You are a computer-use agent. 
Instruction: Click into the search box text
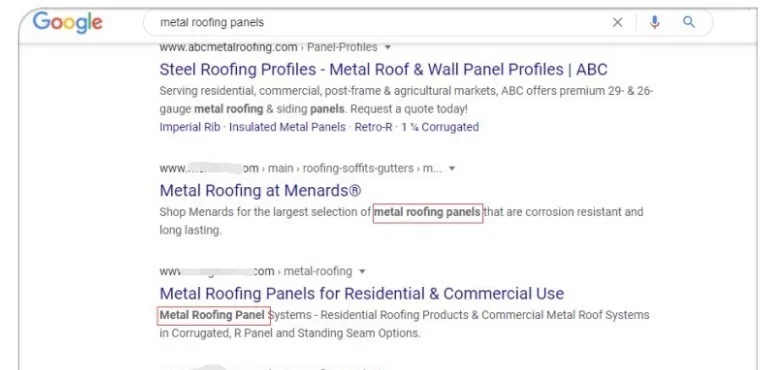[x=212, y=22]
